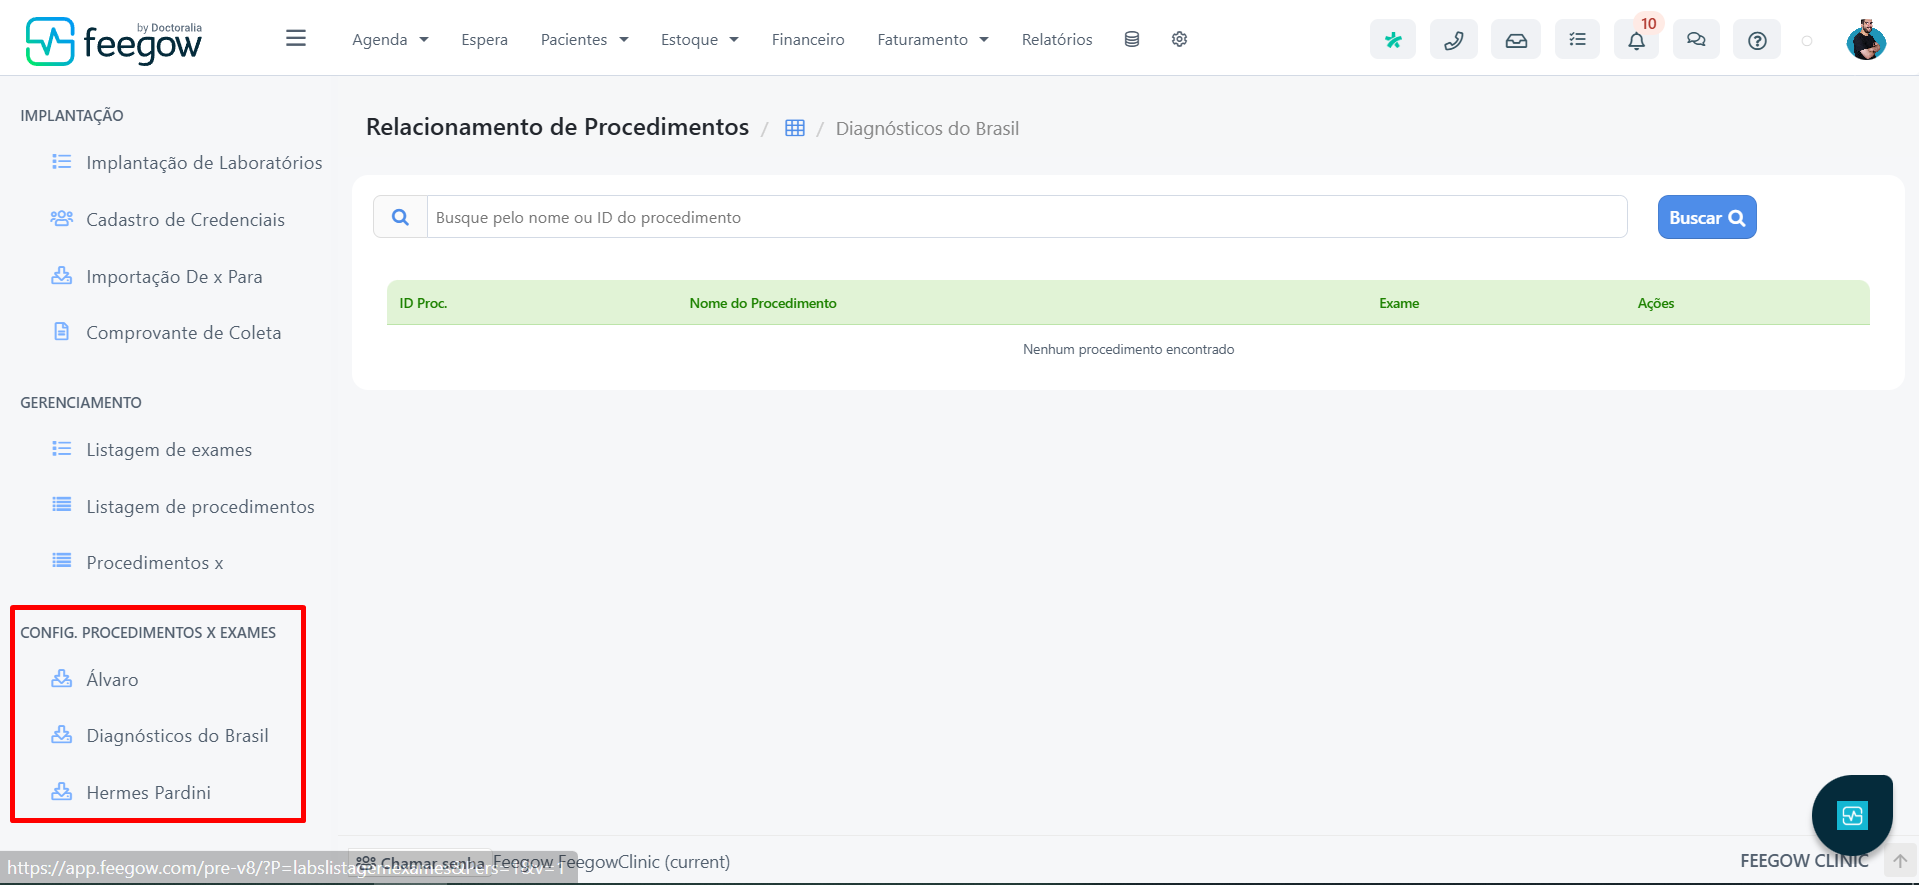The width and height of the screenshot is (1919, 885).
Task: Open Procedimentos x page
Action: pyautogui.click(x=155, y=563)
